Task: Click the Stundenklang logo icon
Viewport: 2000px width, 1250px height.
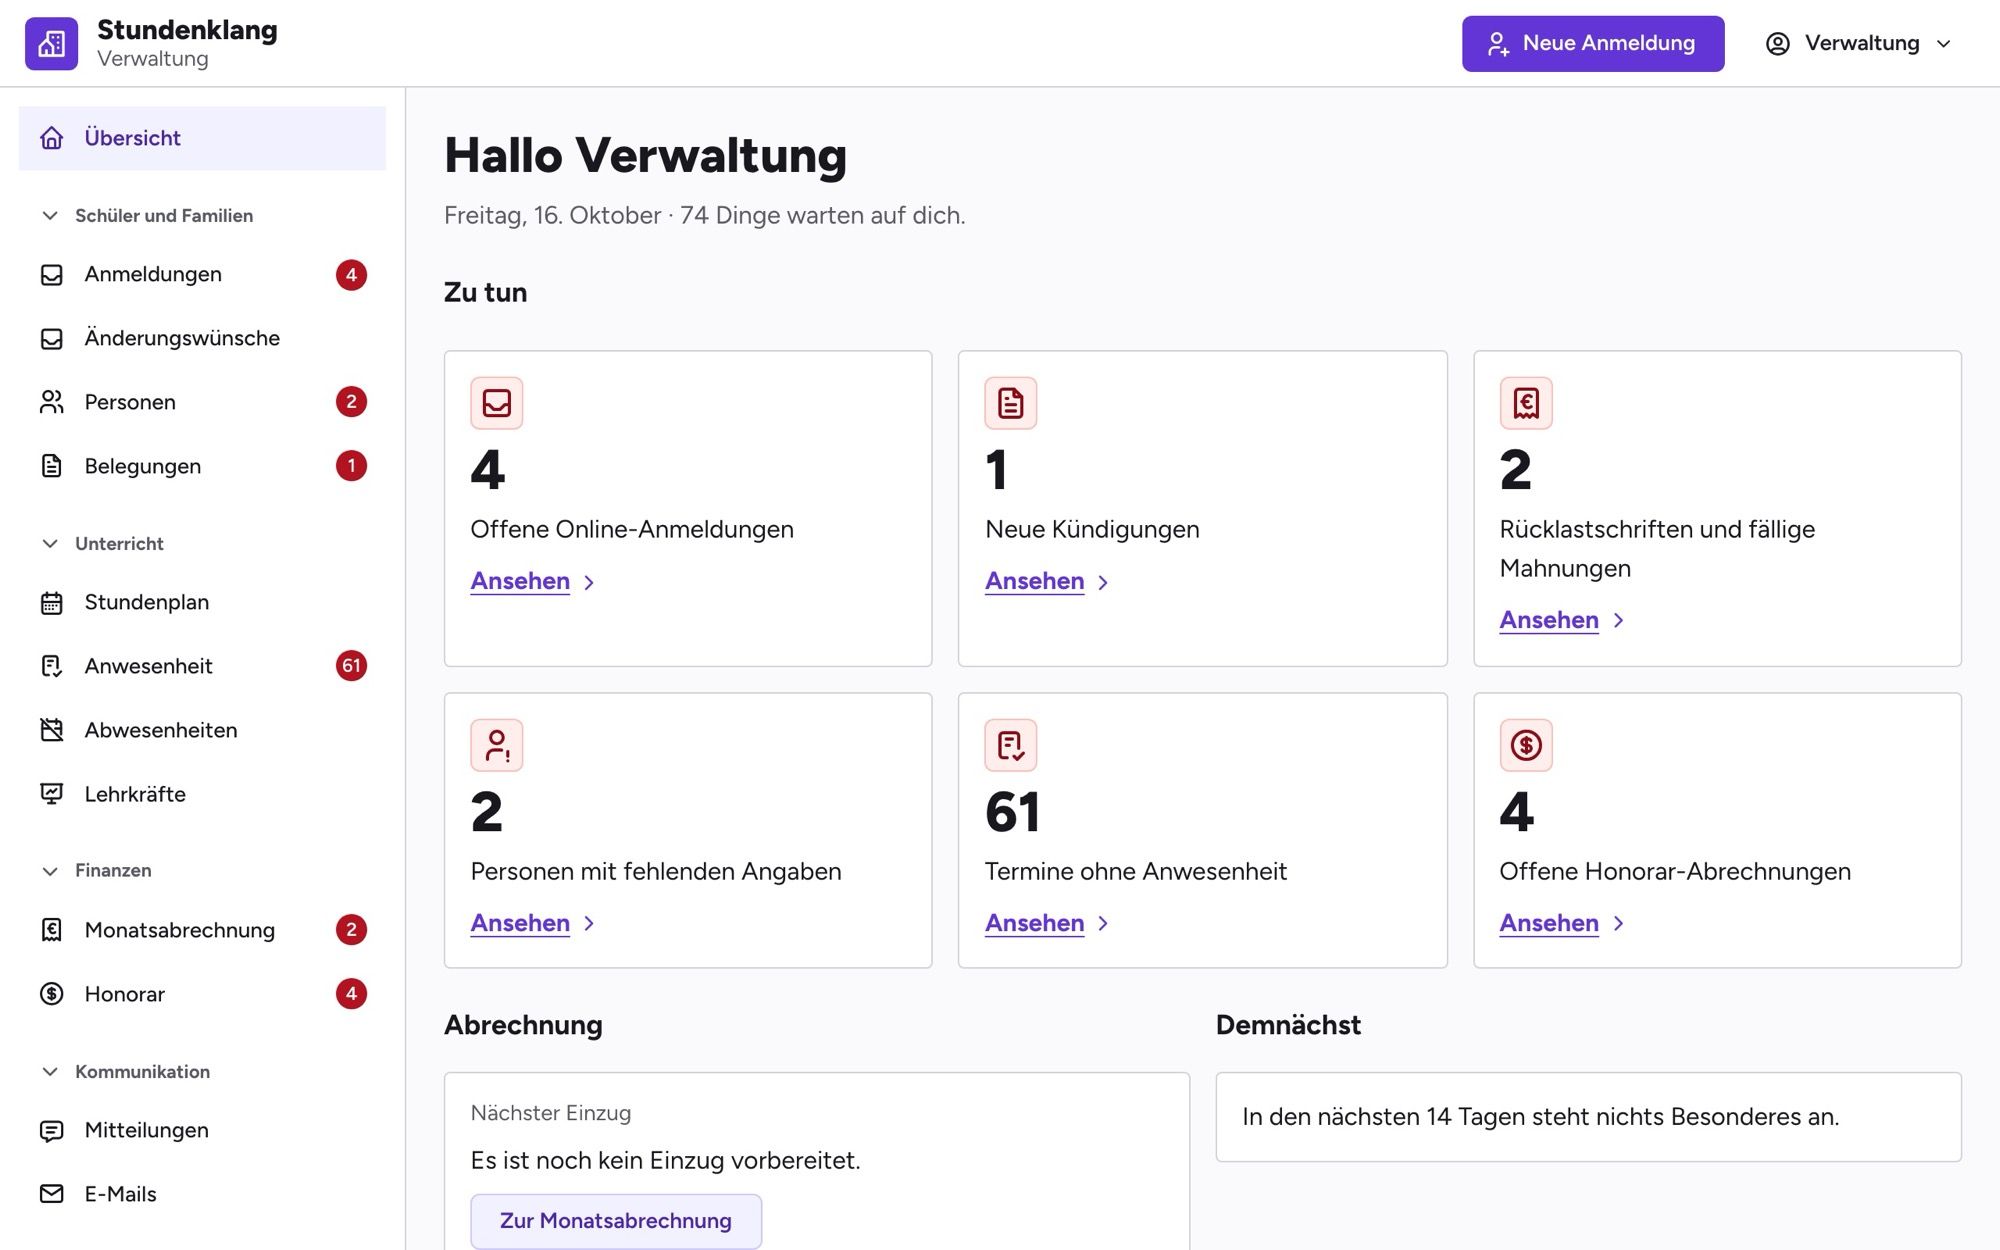Action: pyautogui.click(x=51, y=43)
